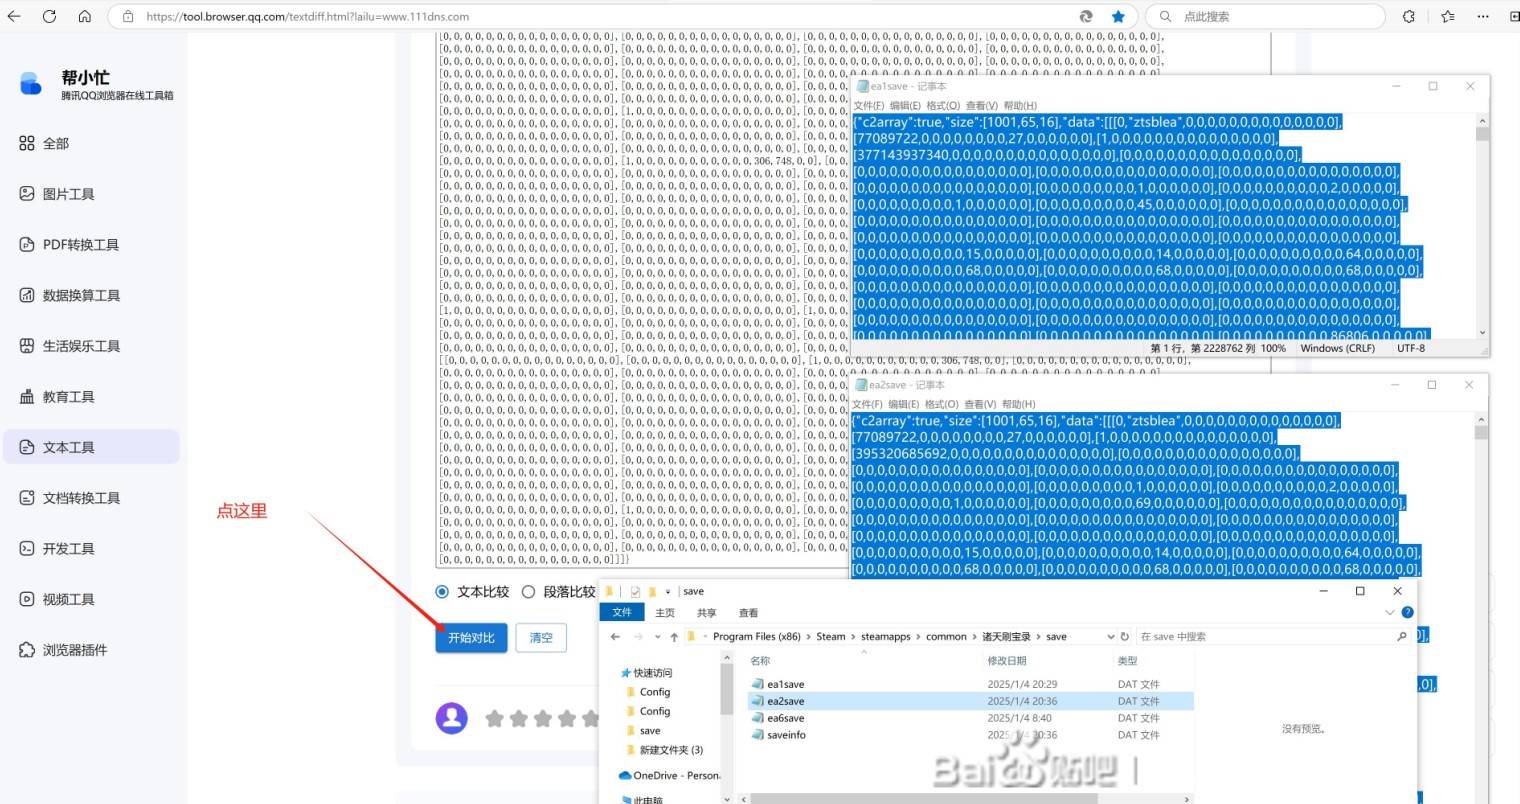Open Explorer quick access toolbar dropdown
Screen dimensions: 1520x804
pyautogui.click(x=668, y=592)
